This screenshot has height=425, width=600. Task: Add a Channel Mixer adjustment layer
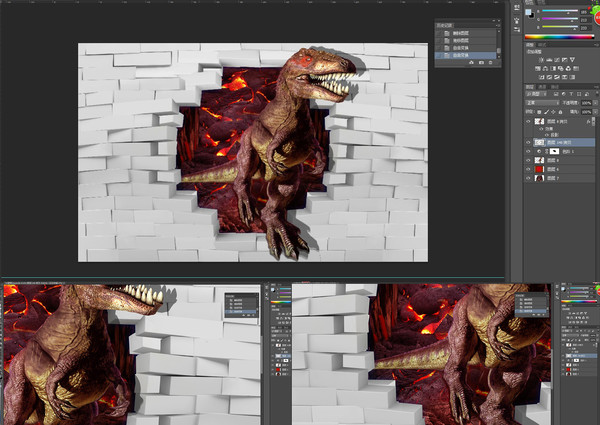click(568, 68)
